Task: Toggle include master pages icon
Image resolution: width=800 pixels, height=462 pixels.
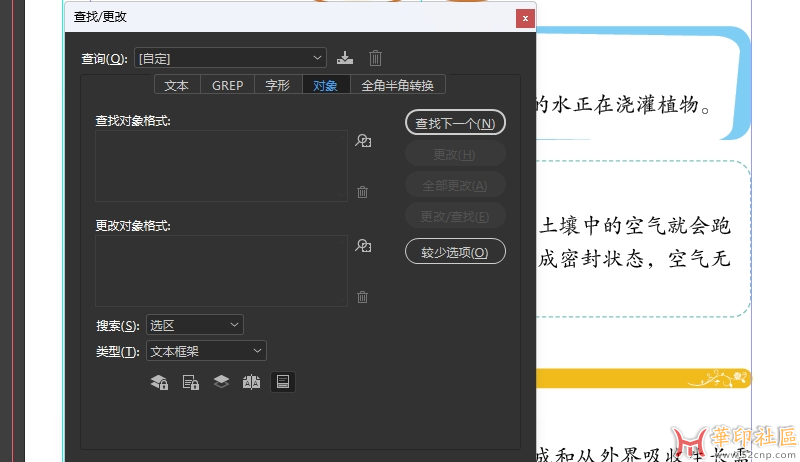Action: click(252, 382)
